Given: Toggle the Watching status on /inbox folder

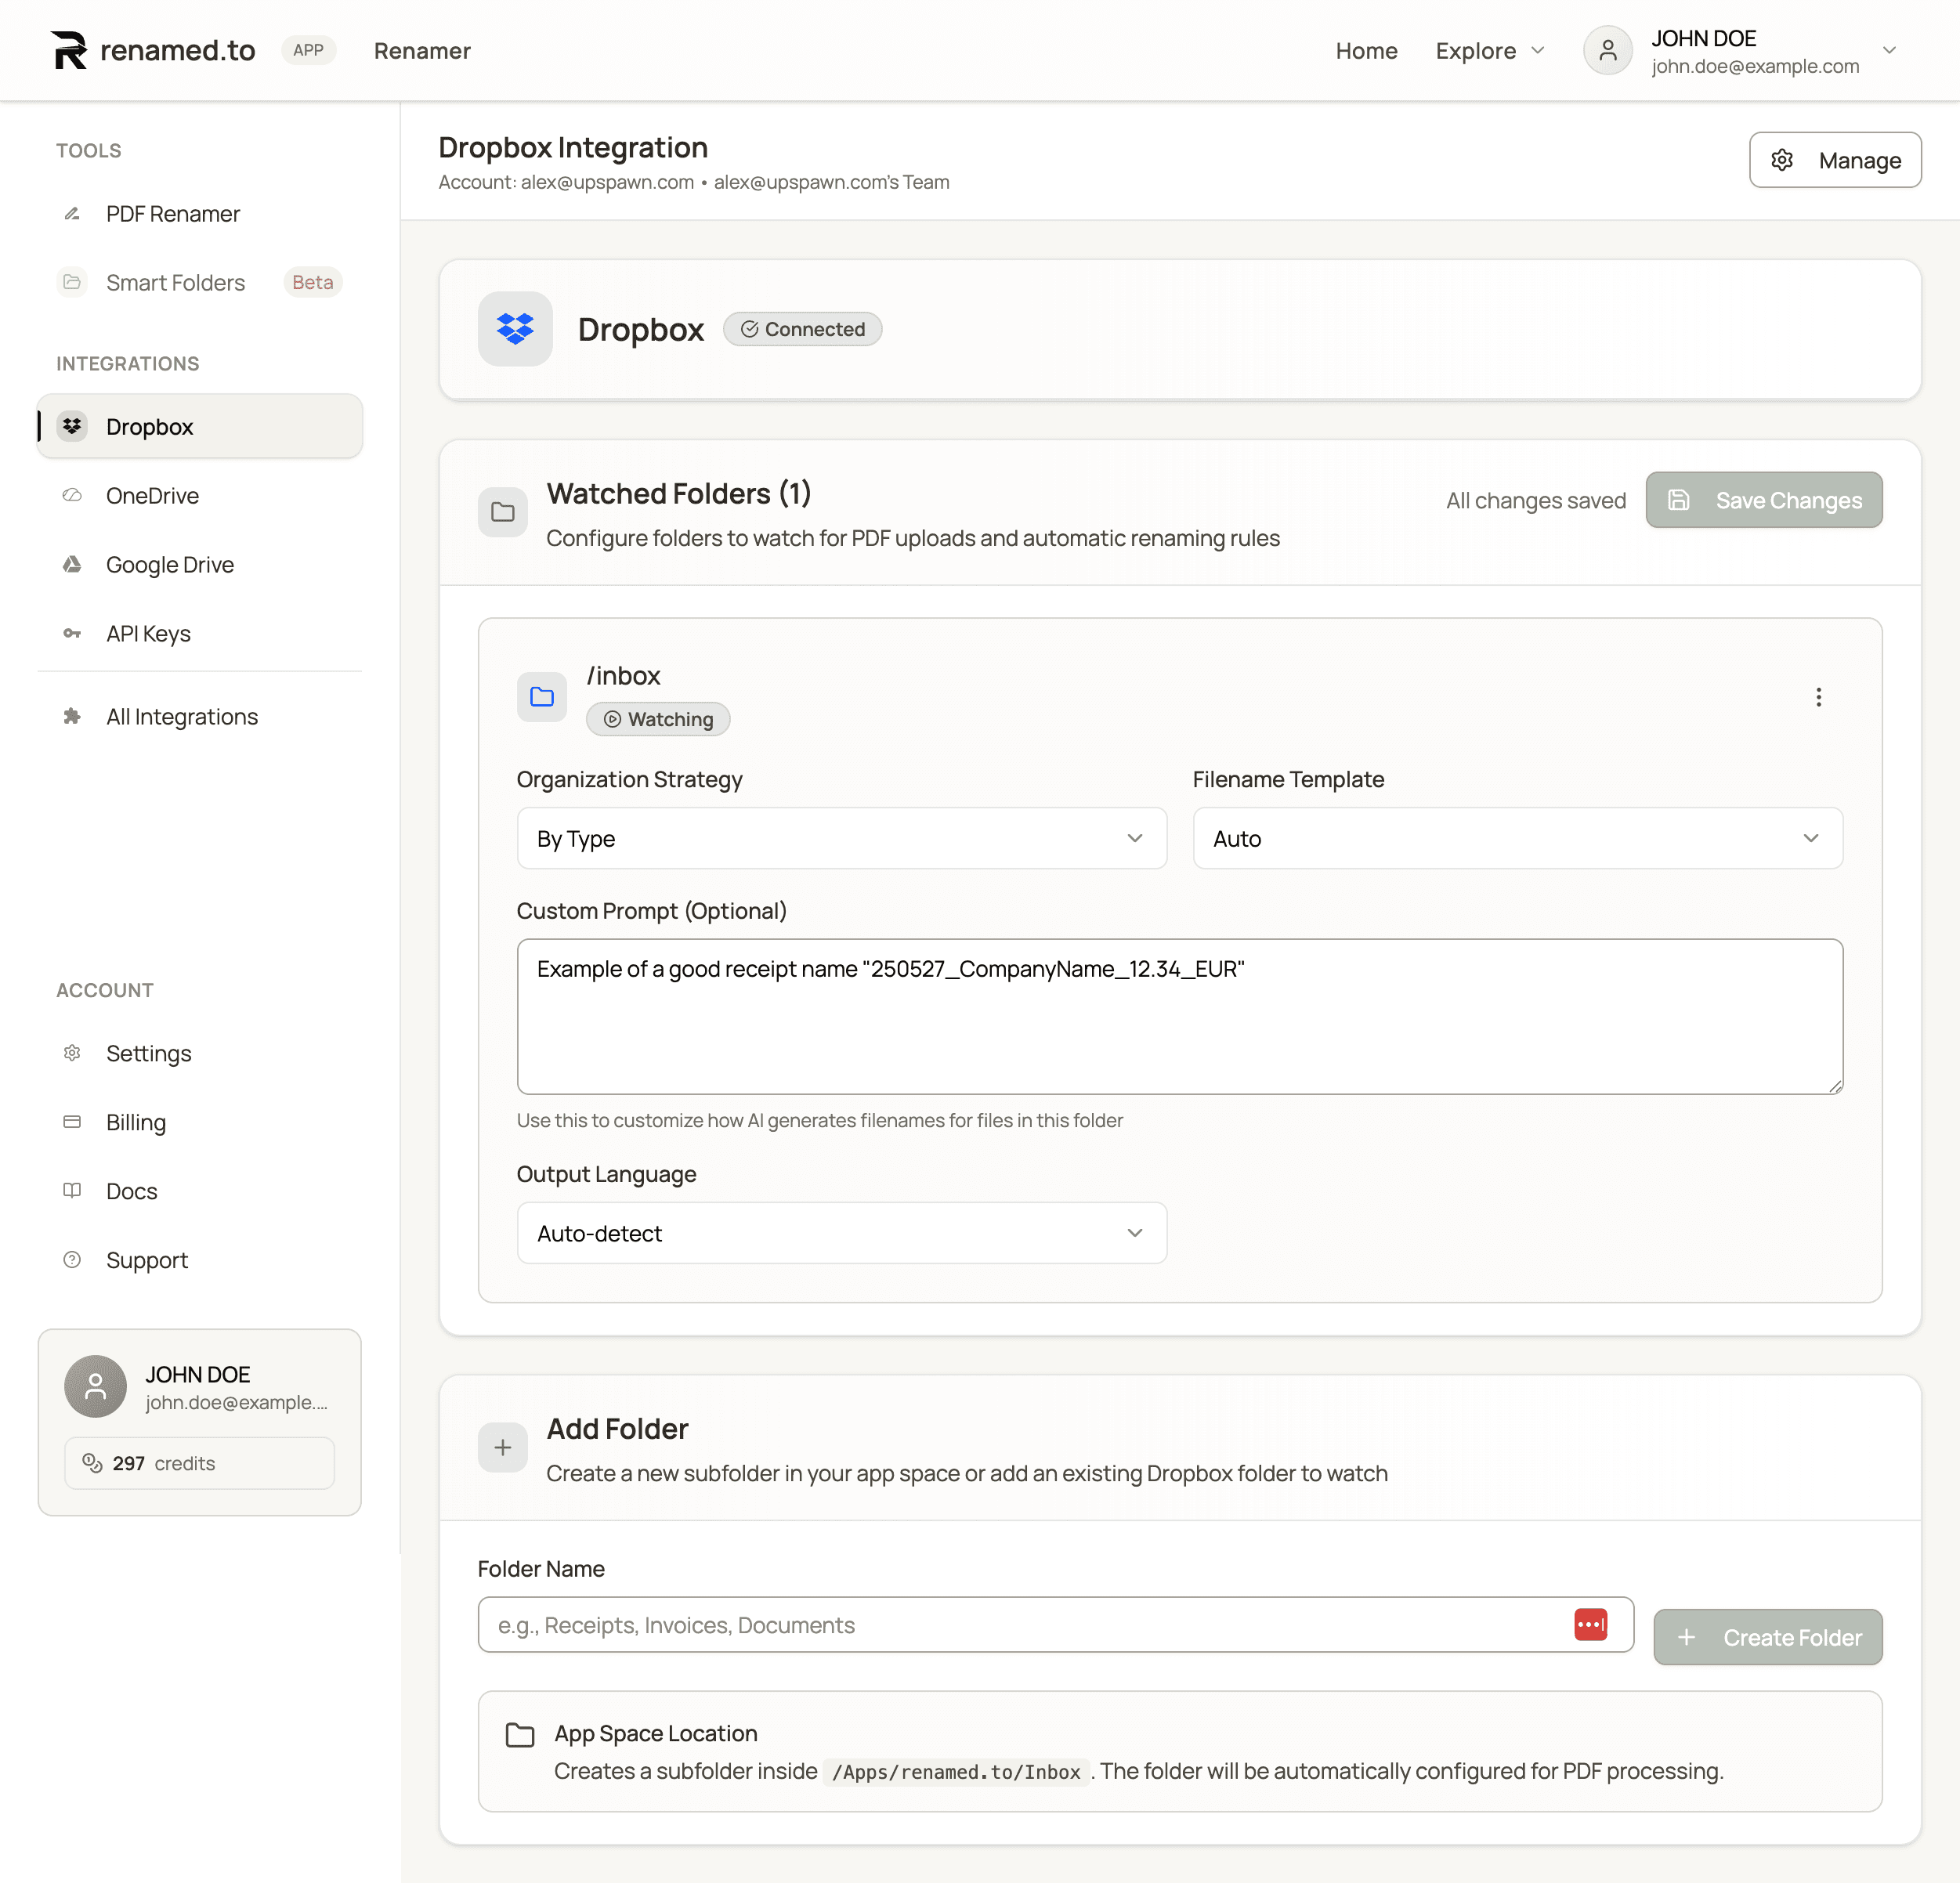Looking at the screenshot, I should [657, 718].
